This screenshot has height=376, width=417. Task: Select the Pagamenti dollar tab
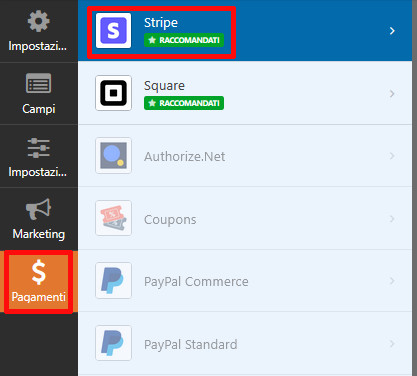click(x=39, y=282)
